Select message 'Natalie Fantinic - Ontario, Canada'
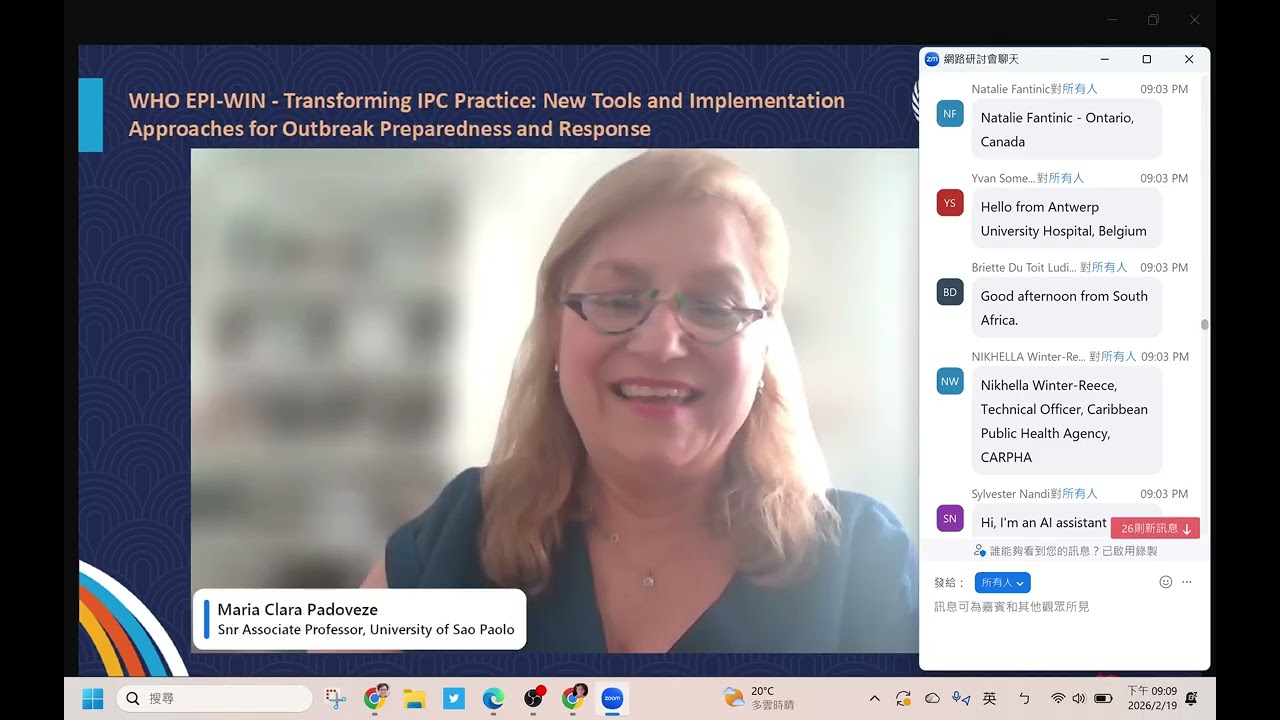 (1067, 129)
